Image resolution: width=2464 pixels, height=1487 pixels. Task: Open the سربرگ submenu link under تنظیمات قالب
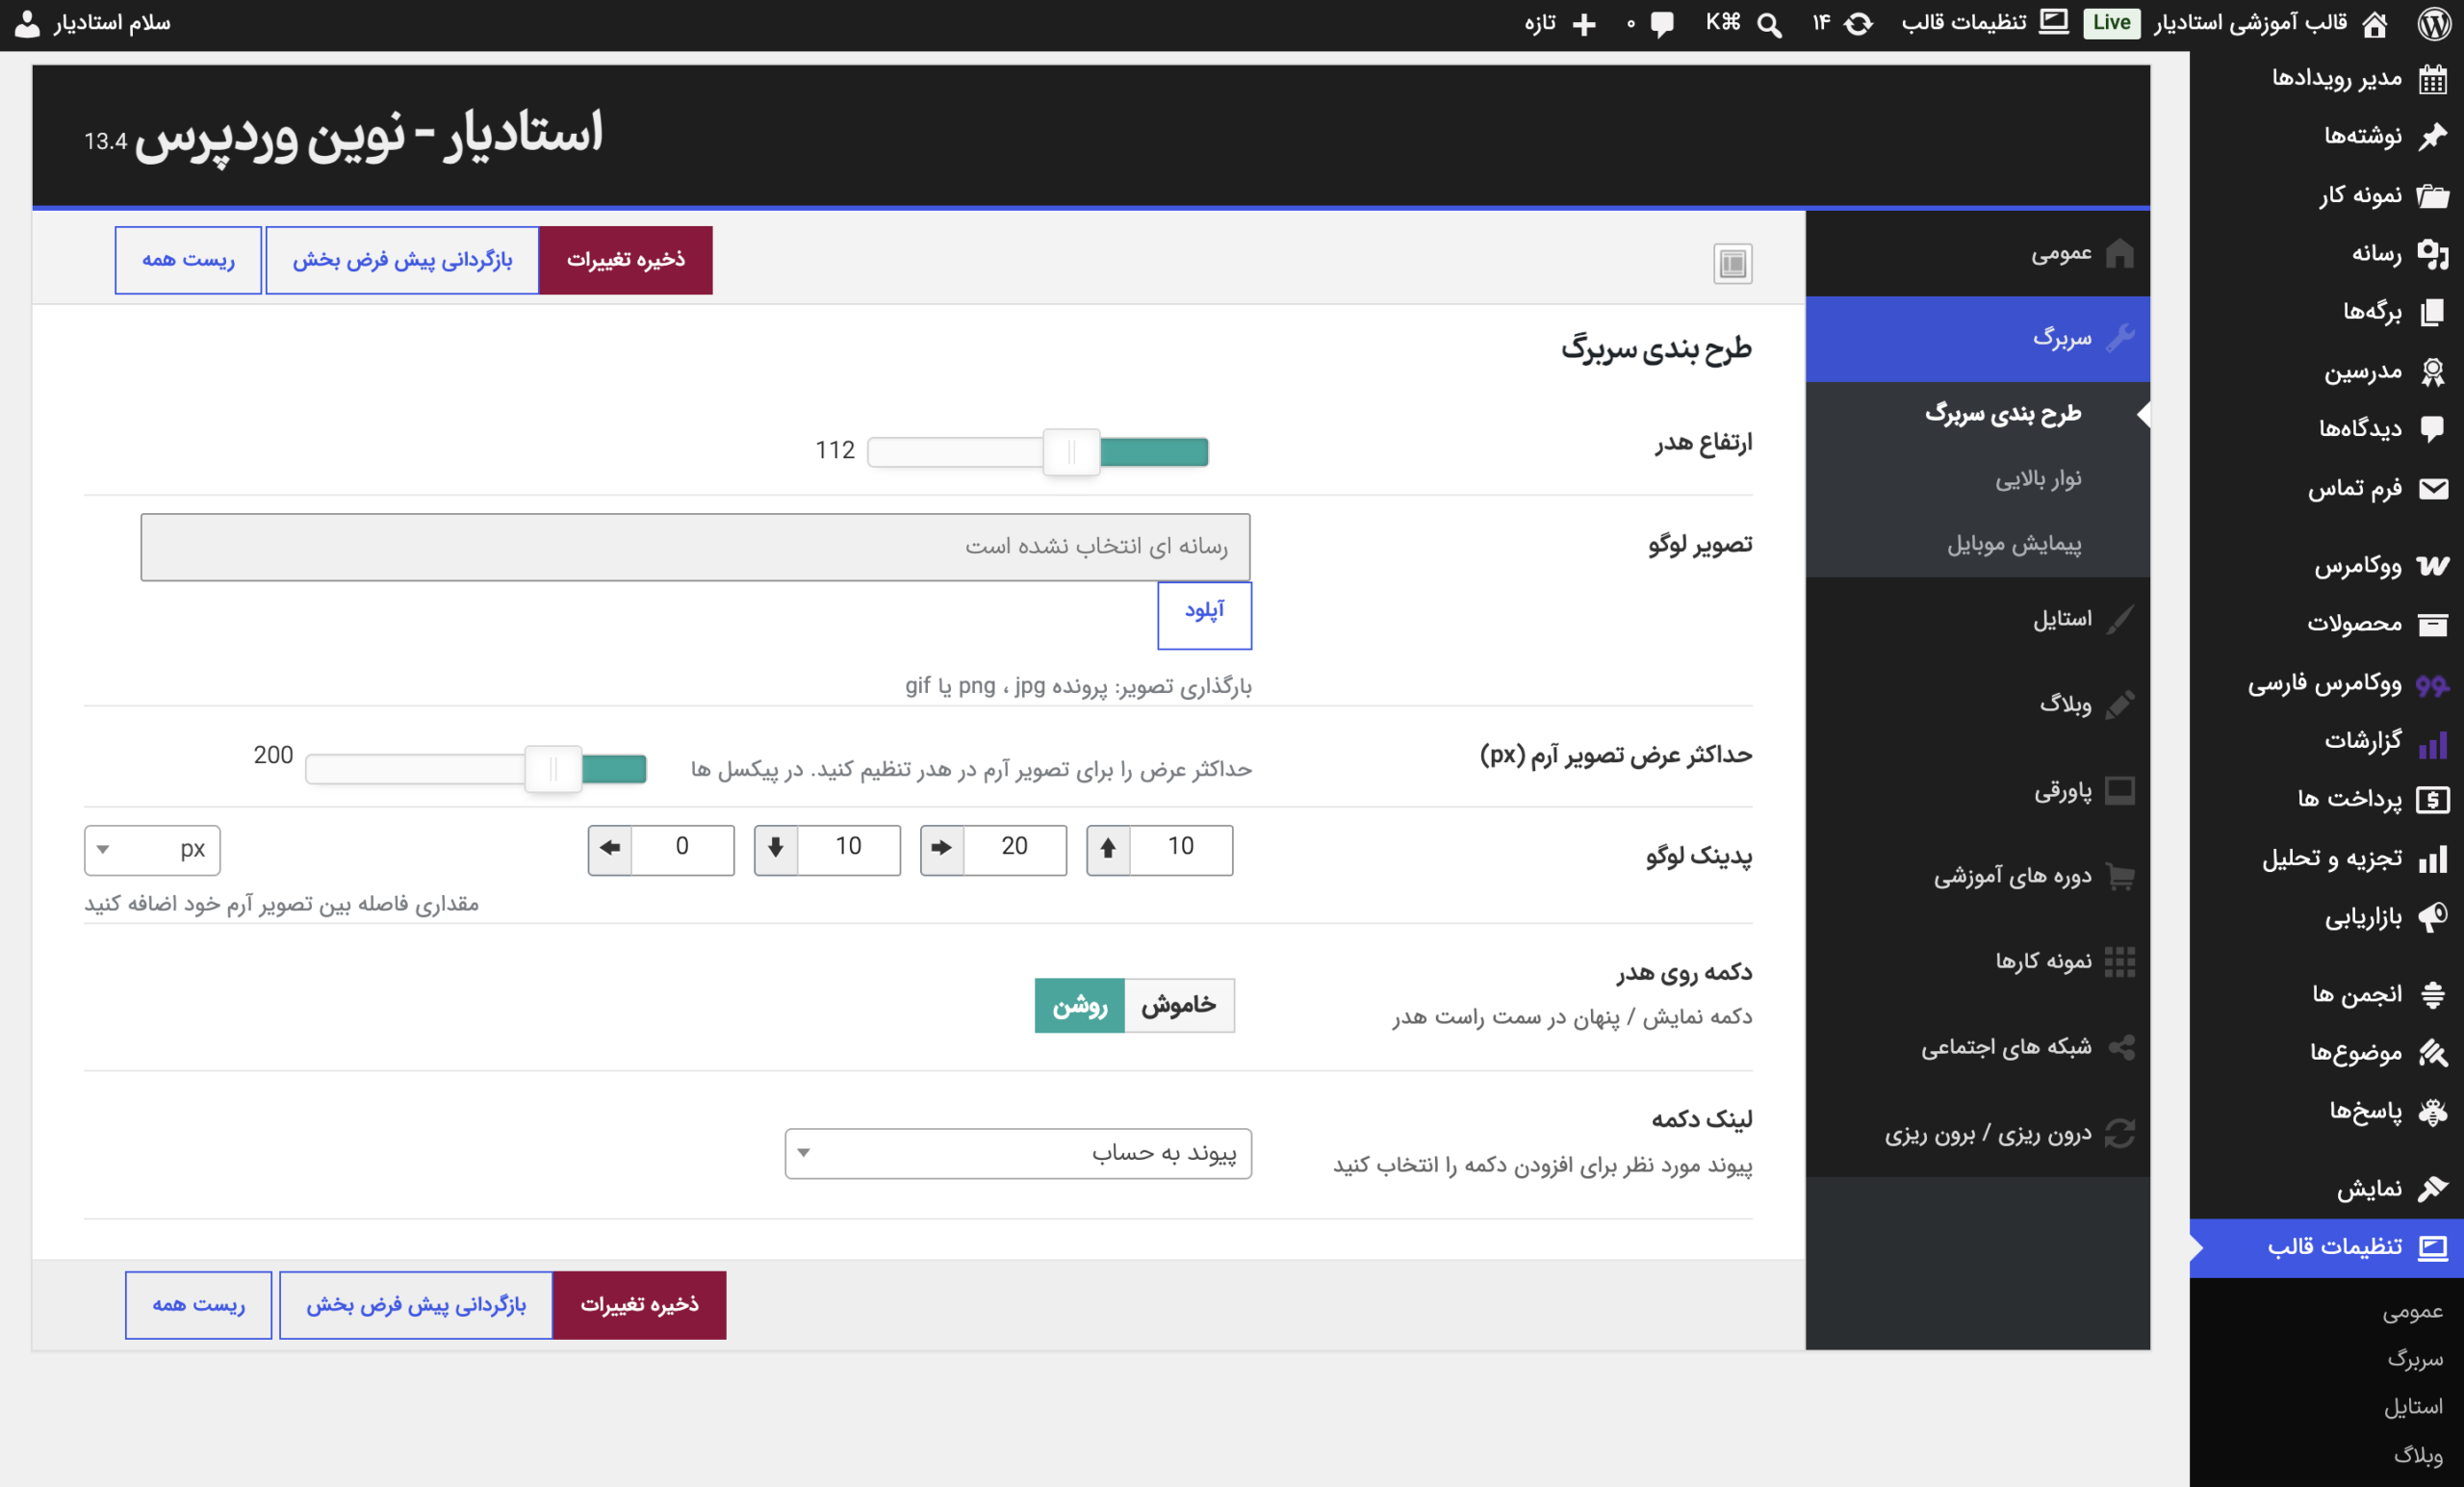click(x=2415, y=1359)
